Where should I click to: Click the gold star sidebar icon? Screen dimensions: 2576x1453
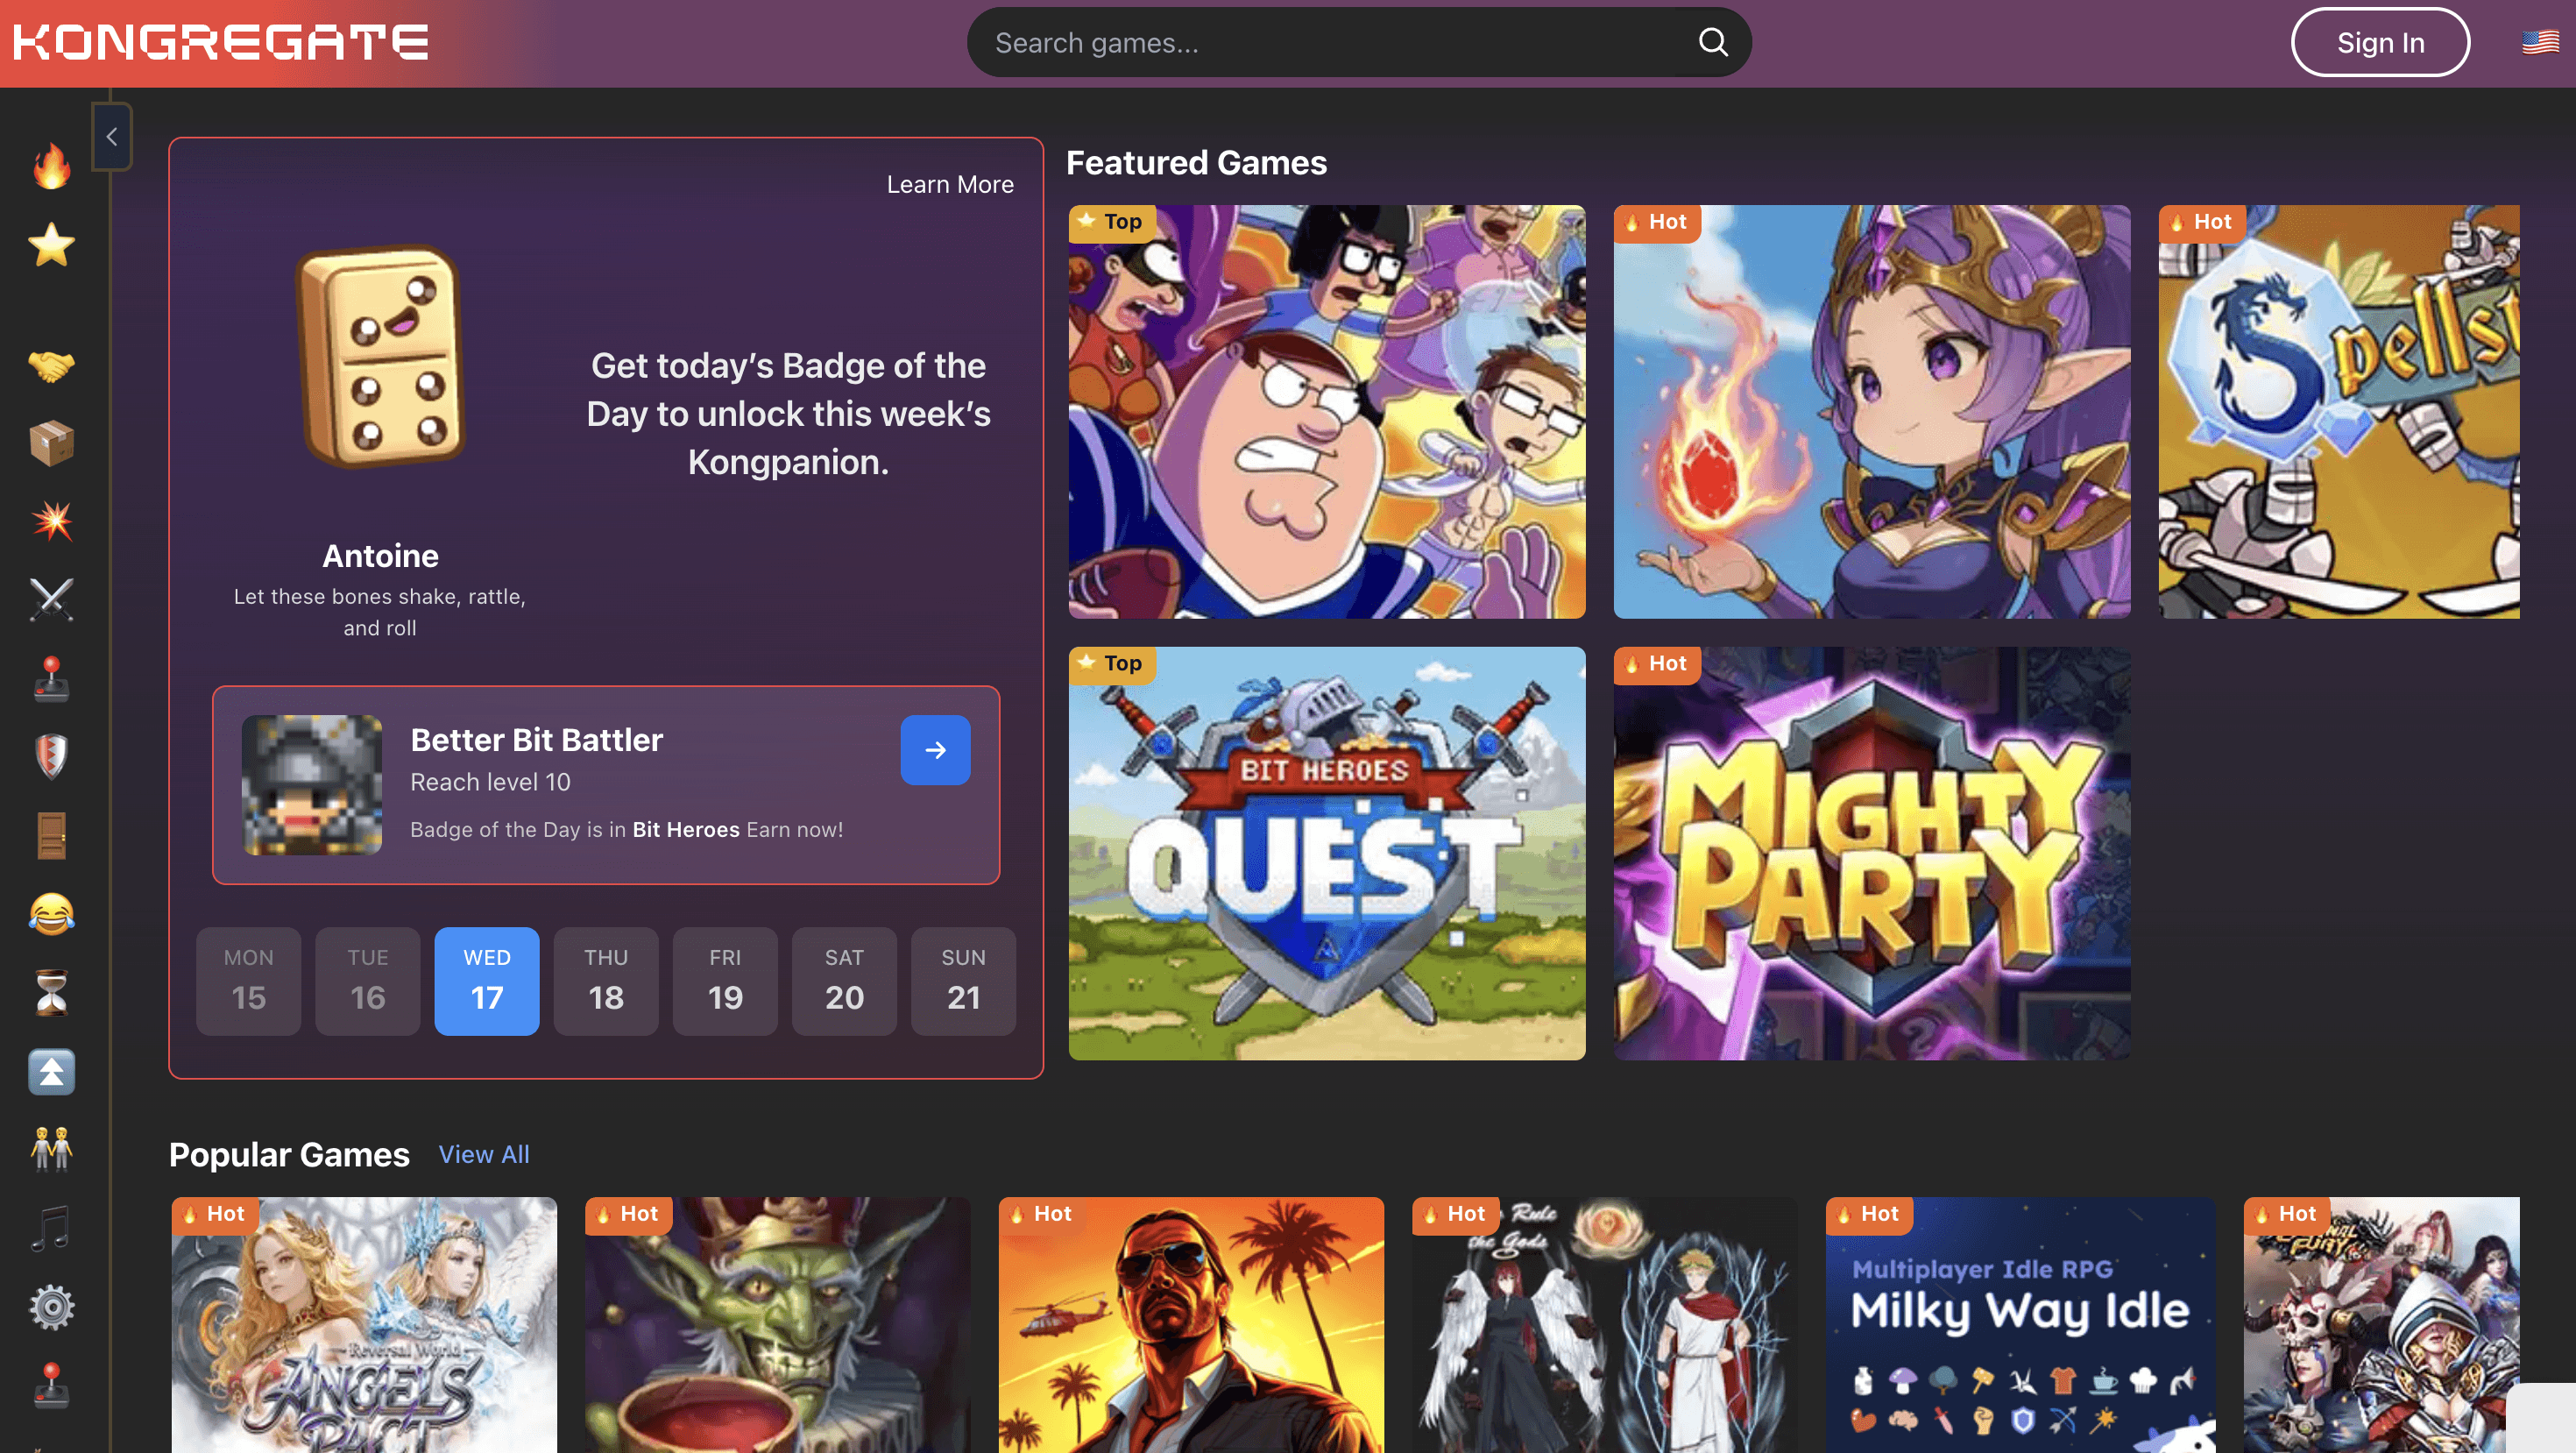point(51,245)
